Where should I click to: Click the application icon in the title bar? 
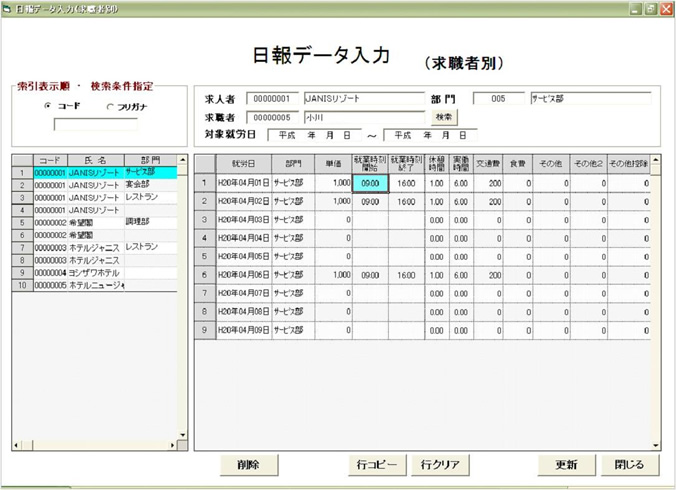pos(8,8)
